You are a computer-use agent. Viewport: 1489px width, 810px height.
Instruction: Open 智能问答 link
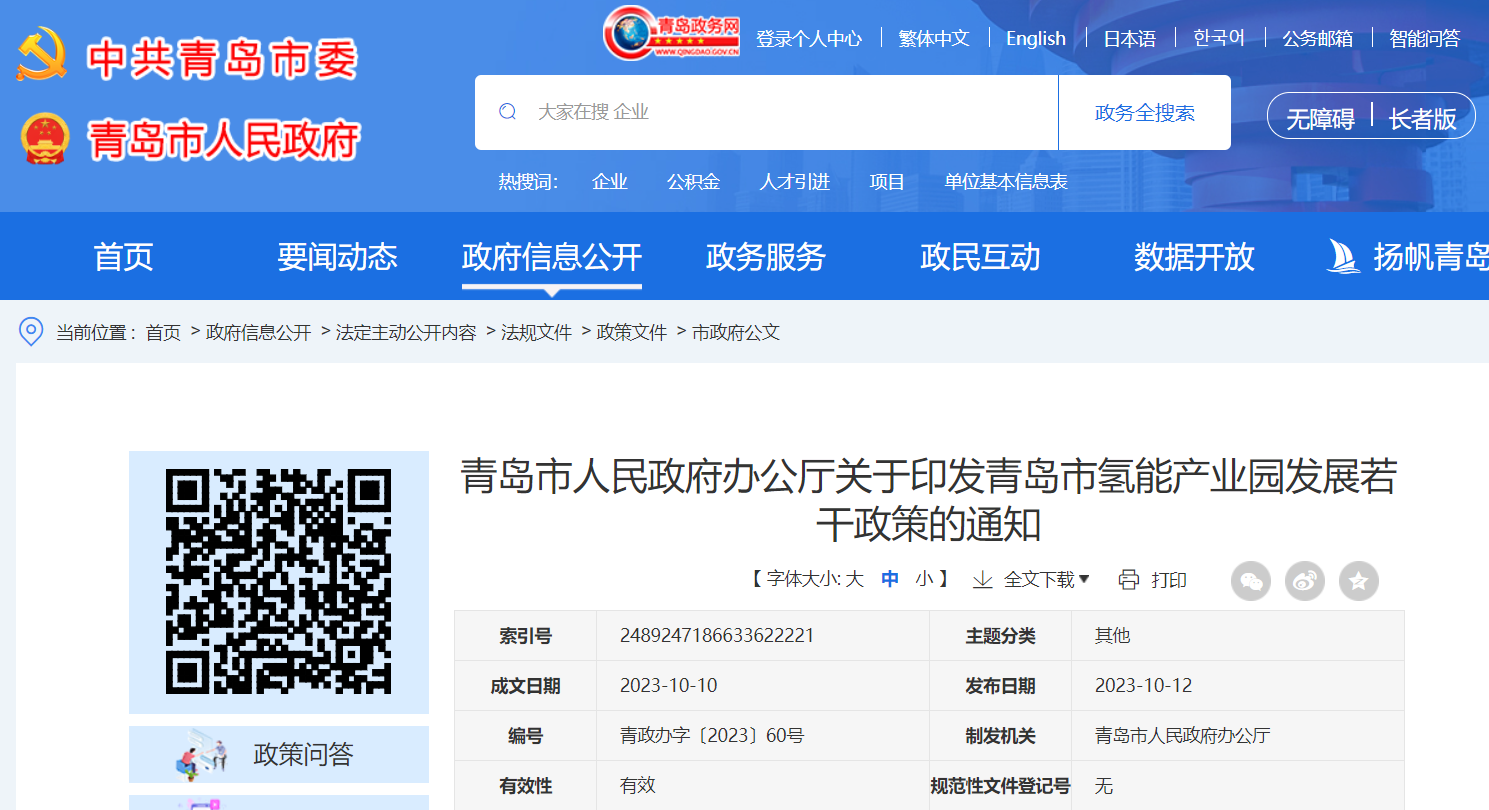(1425, 38)
